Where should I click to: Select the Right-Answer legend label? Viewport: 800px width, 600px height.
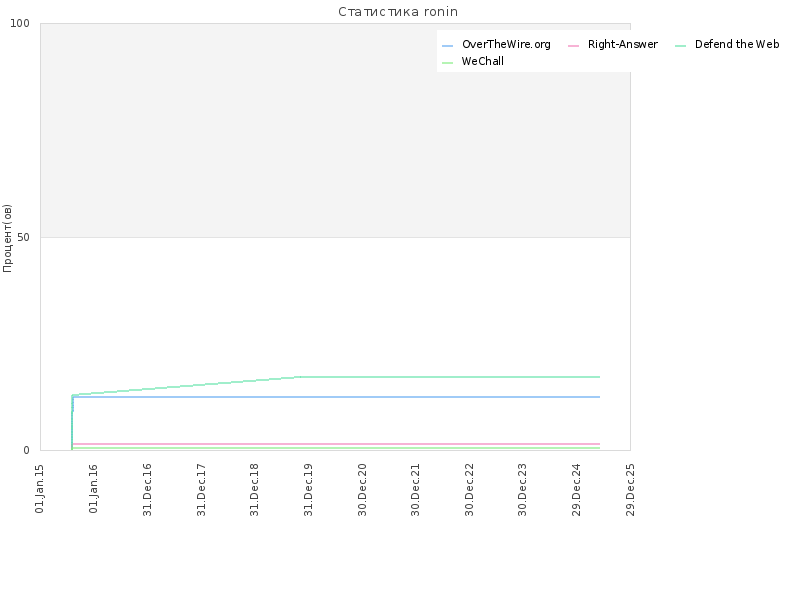coord(622,44)
